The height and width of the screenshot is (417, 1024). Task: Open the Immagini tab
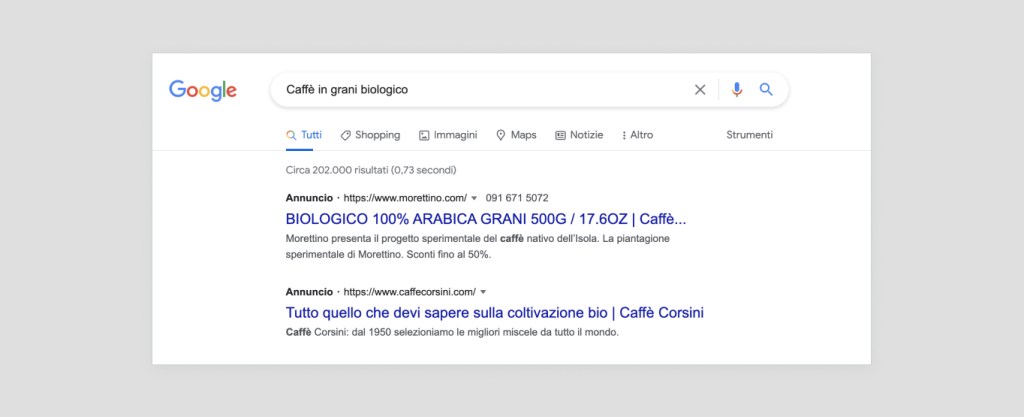click(x=448, y=135)
